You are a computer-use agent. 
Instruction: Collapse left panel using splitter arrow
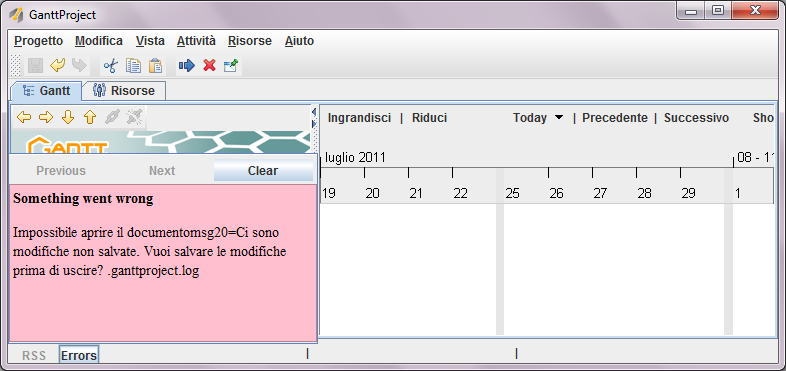(314, 112)
